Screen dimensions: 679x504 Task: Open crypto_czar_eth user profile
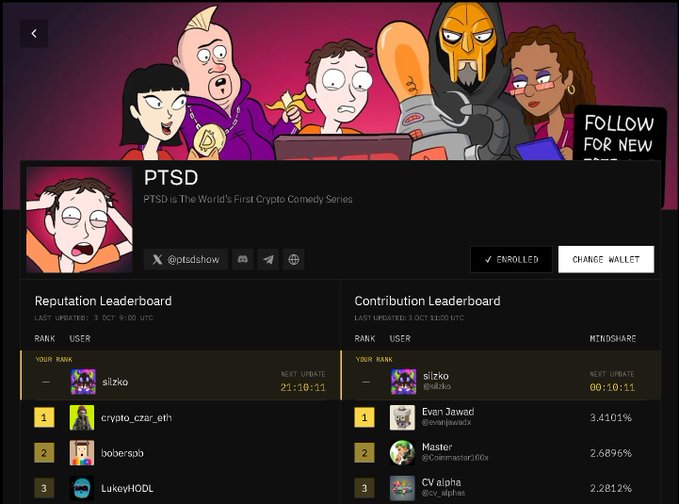[x=136, y=418]
